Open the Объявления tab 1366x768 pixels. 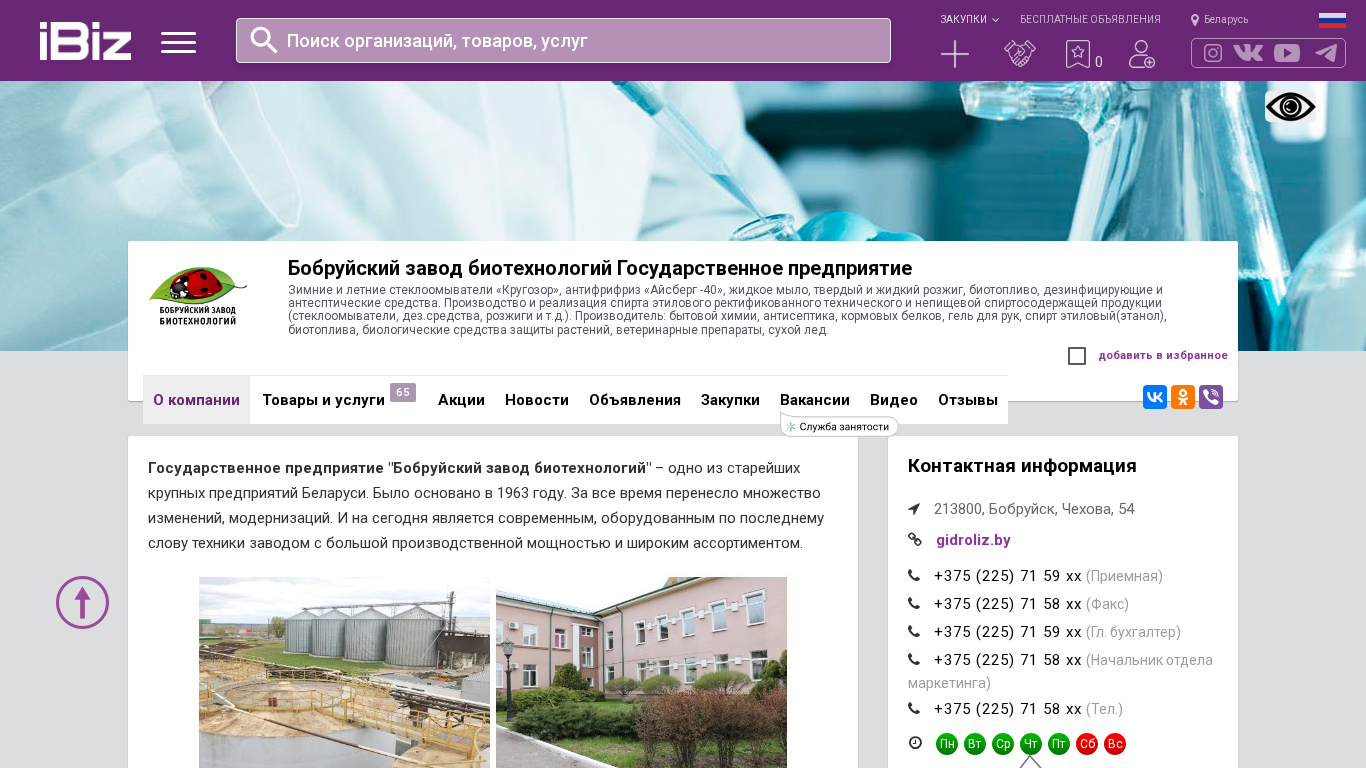tap(635, 400)
